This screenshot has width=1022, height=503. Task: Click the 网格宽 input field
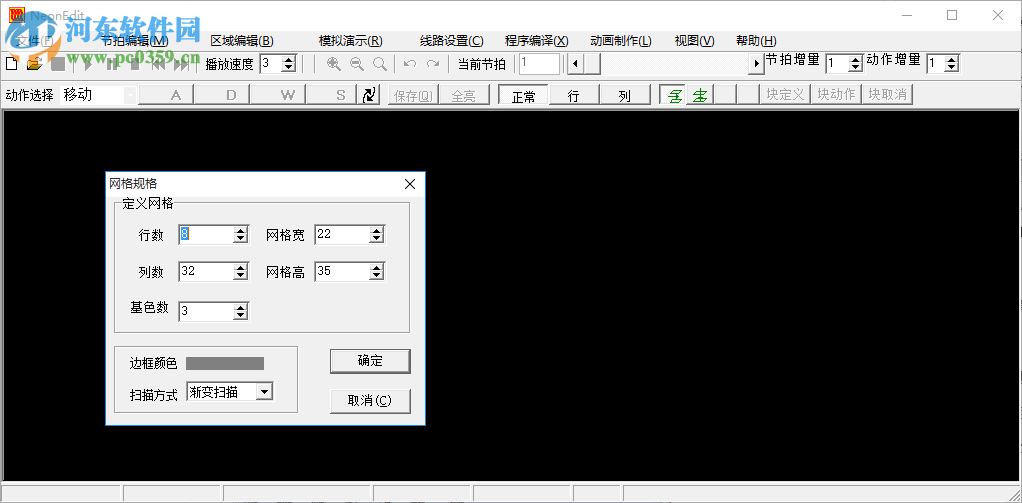click(342, 235)
